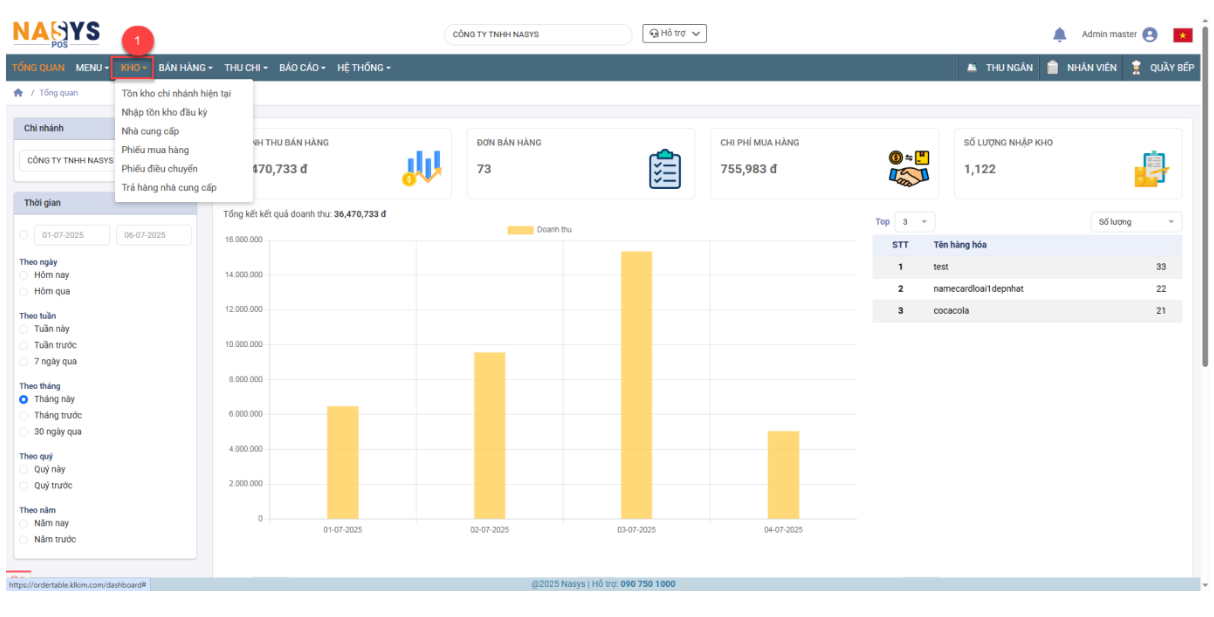Screen dimensions: 1214x617
Task: Select the Hôm nay radio button
Action: tap(24, 274)
